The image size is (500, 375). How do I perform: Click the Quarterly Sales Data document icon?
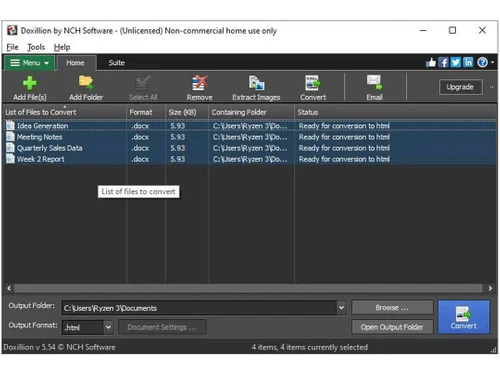point(10,148)
